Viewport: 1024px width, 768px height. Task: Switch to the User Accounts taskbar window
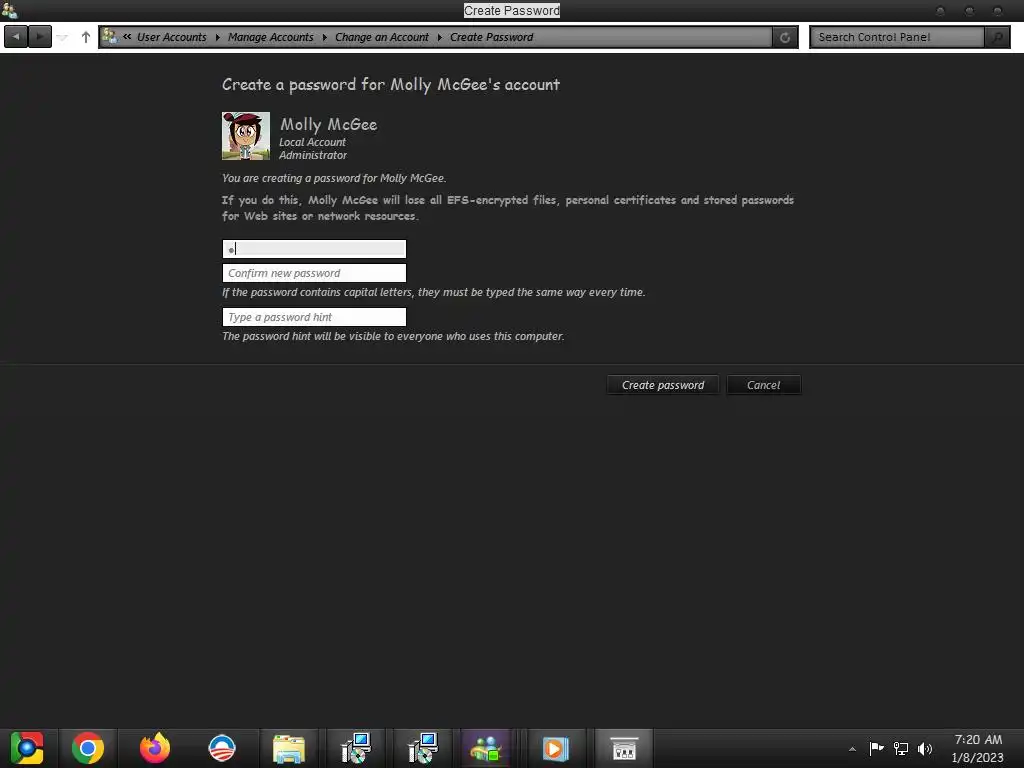tap(486, 748)
